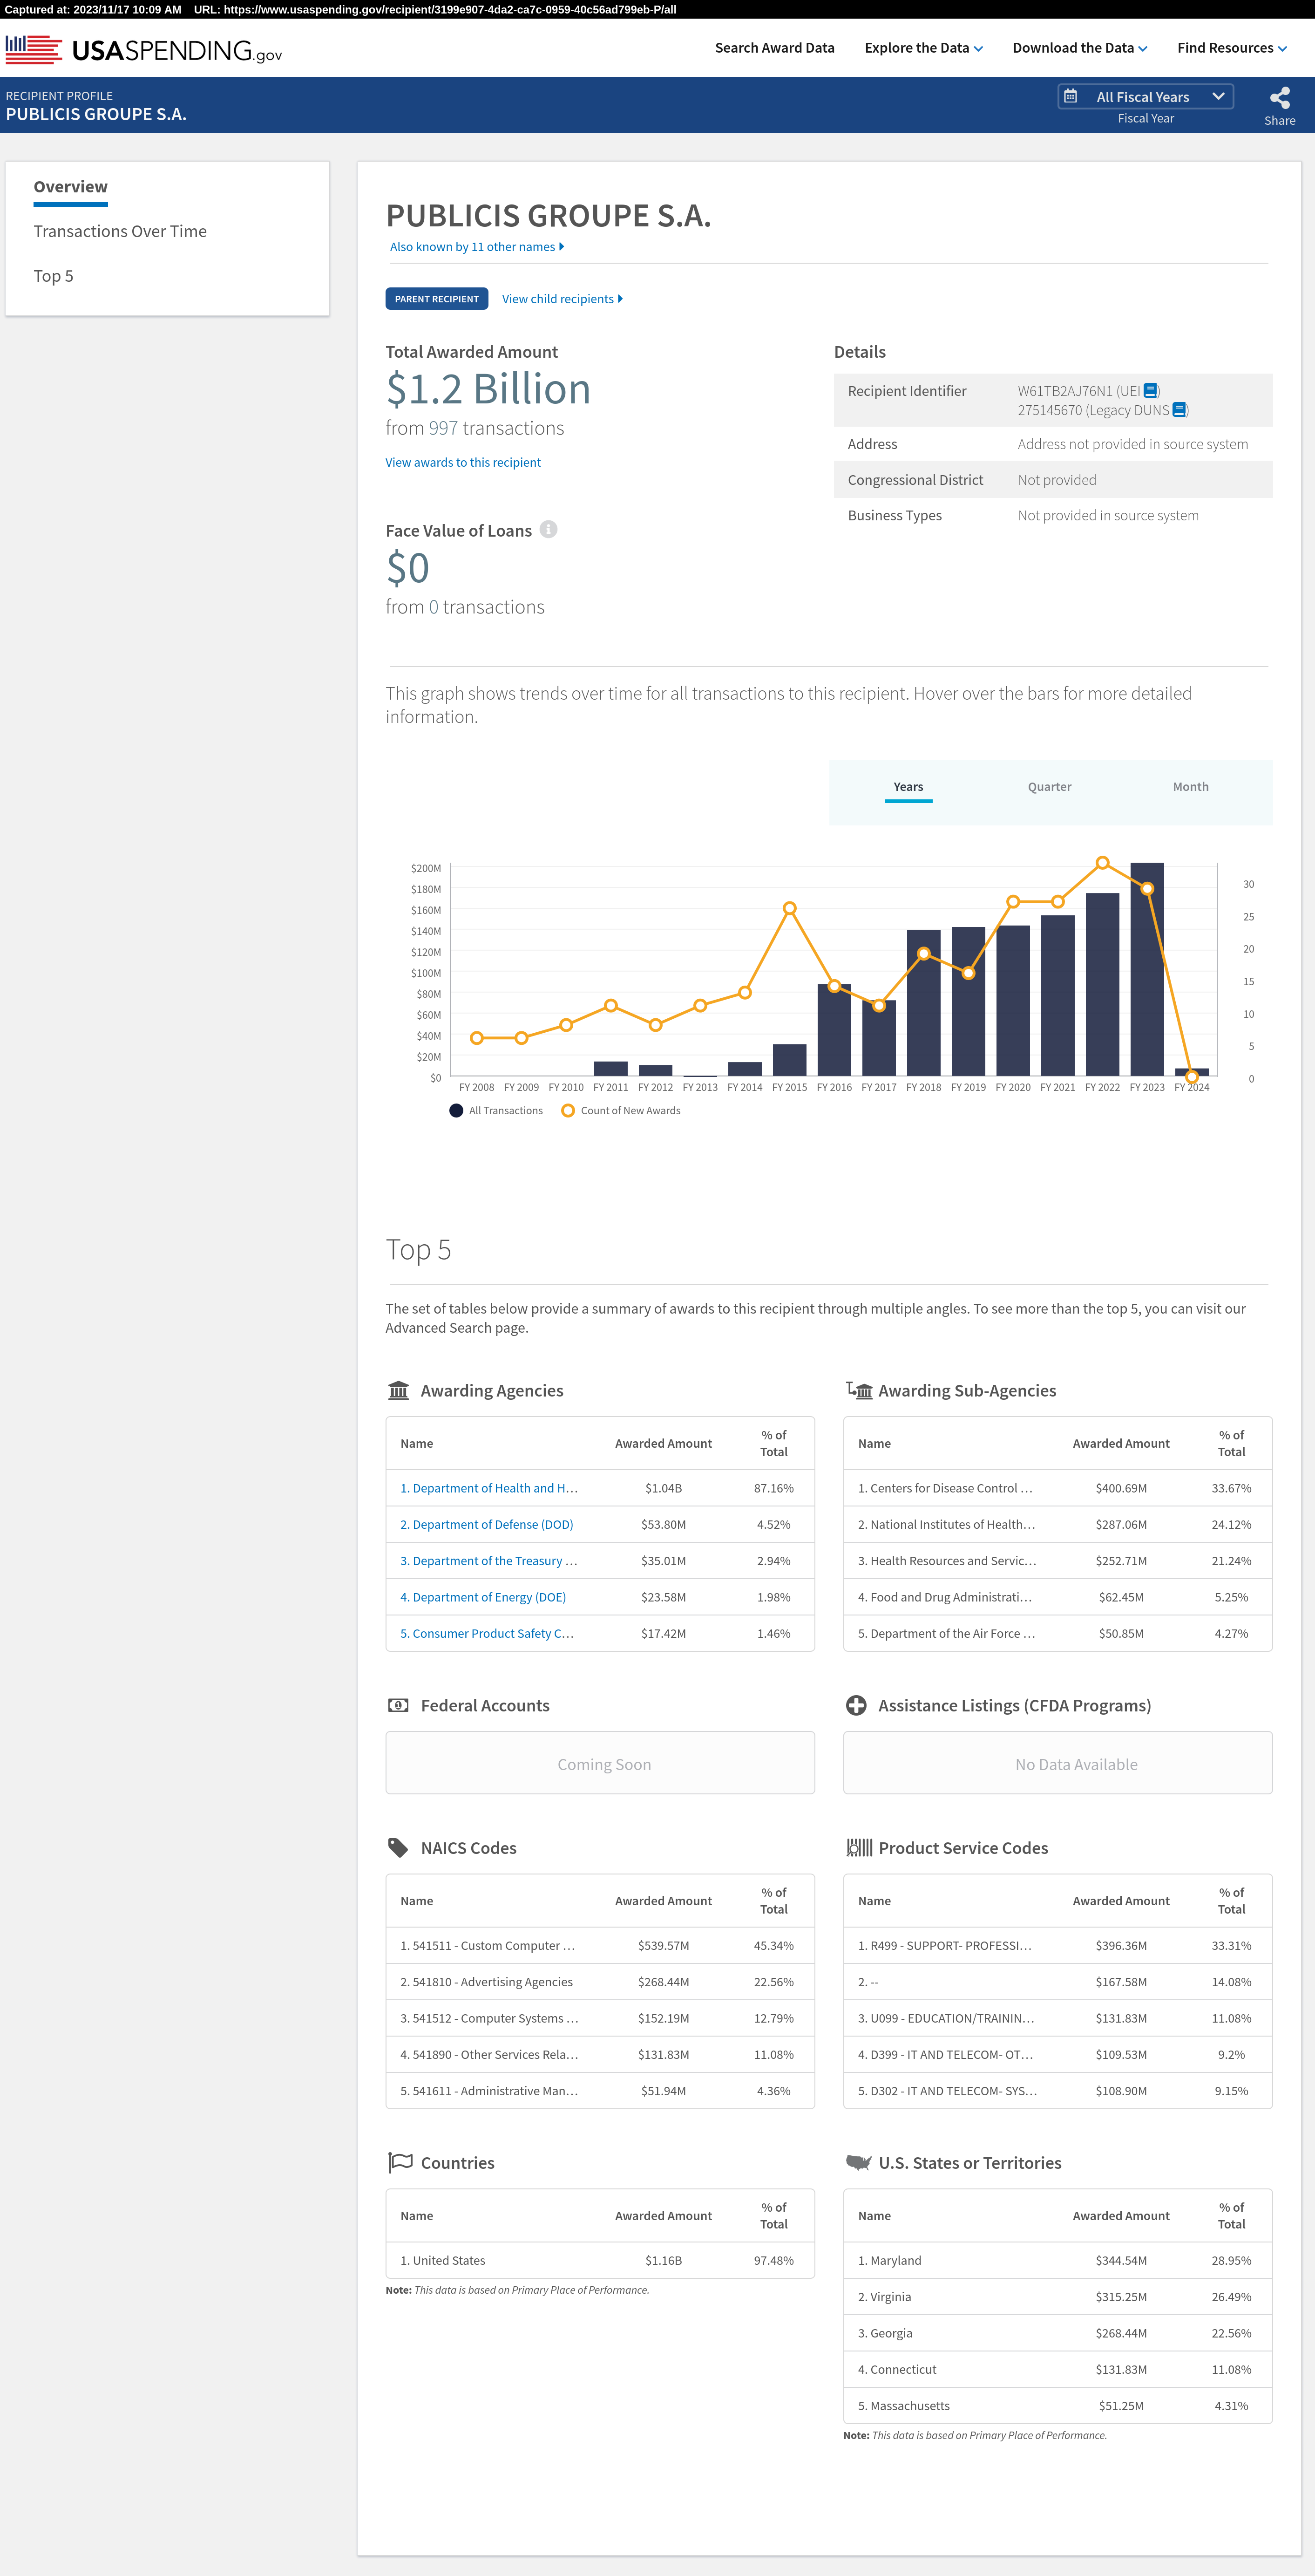Click U099 - EDUCATION/TRAININ… row
1315x2576 pixels.
1058,2019
